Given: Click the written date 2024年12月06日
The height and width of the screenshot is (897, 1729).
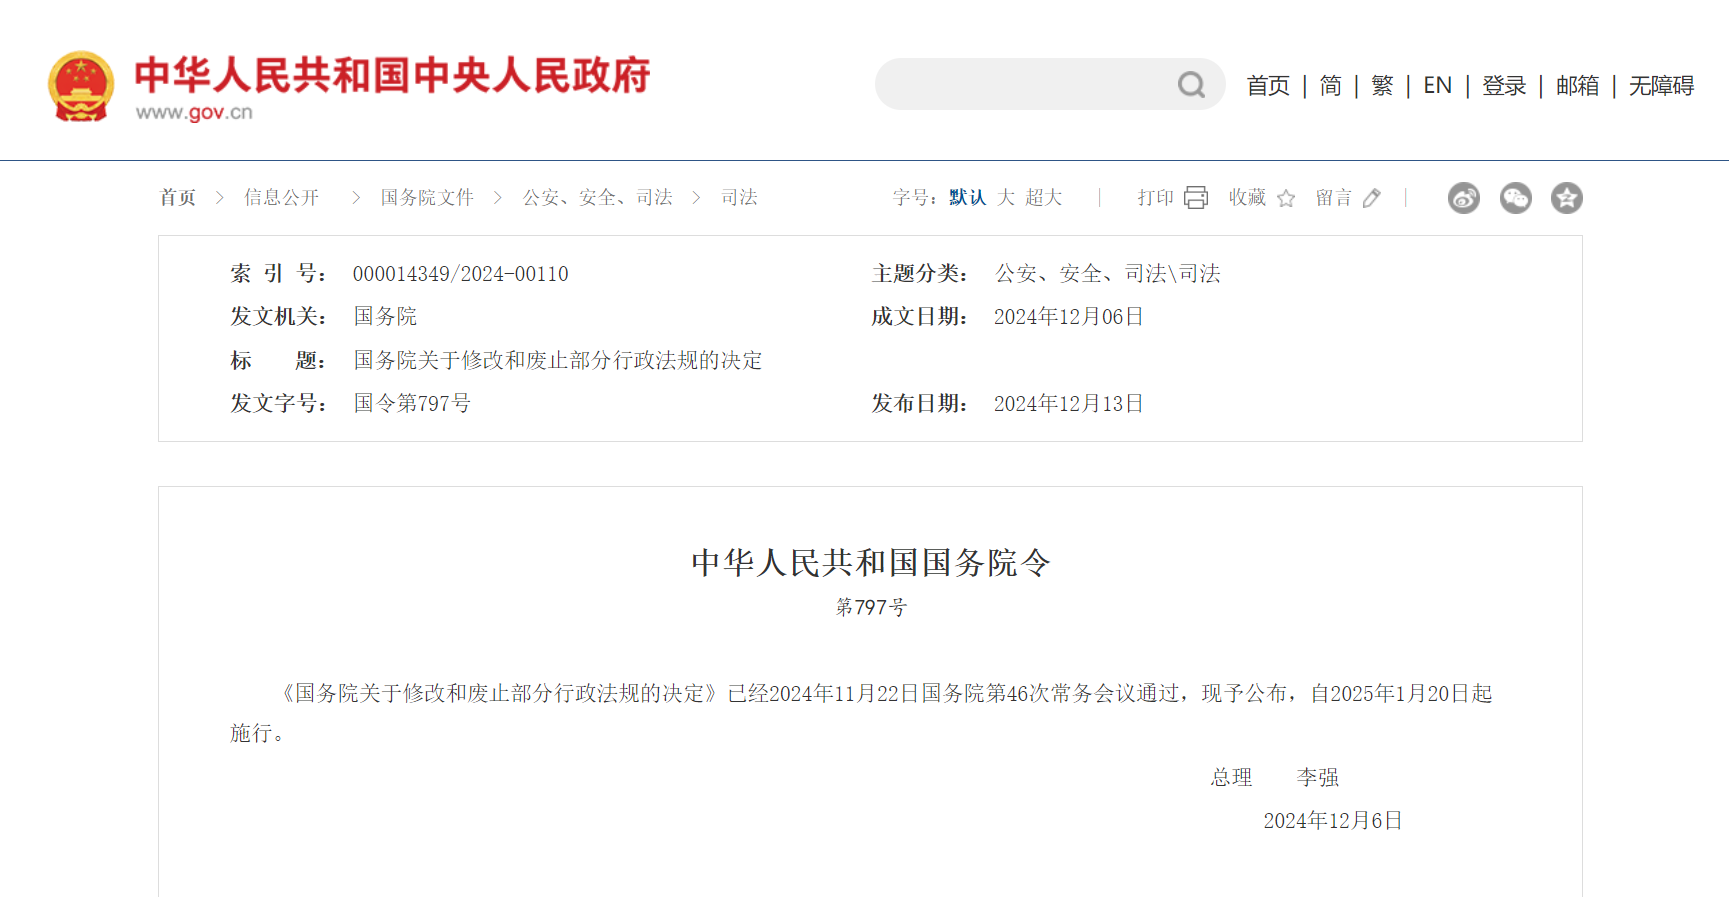Looking at the screenshot, I should 1068,317.
